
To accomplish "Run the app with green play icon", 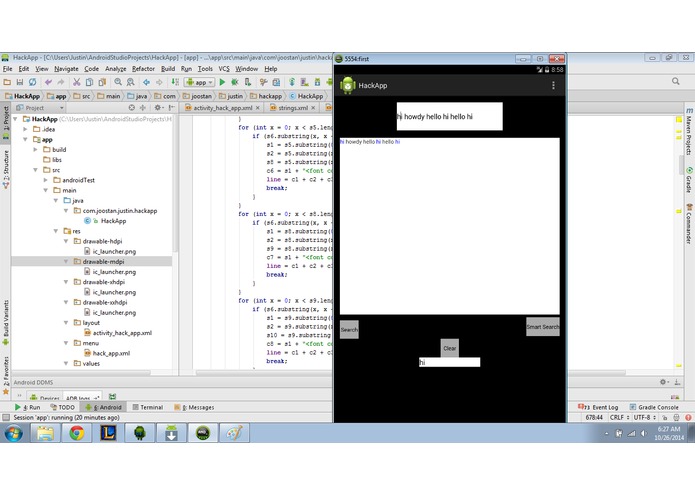I will click(222, 82).
